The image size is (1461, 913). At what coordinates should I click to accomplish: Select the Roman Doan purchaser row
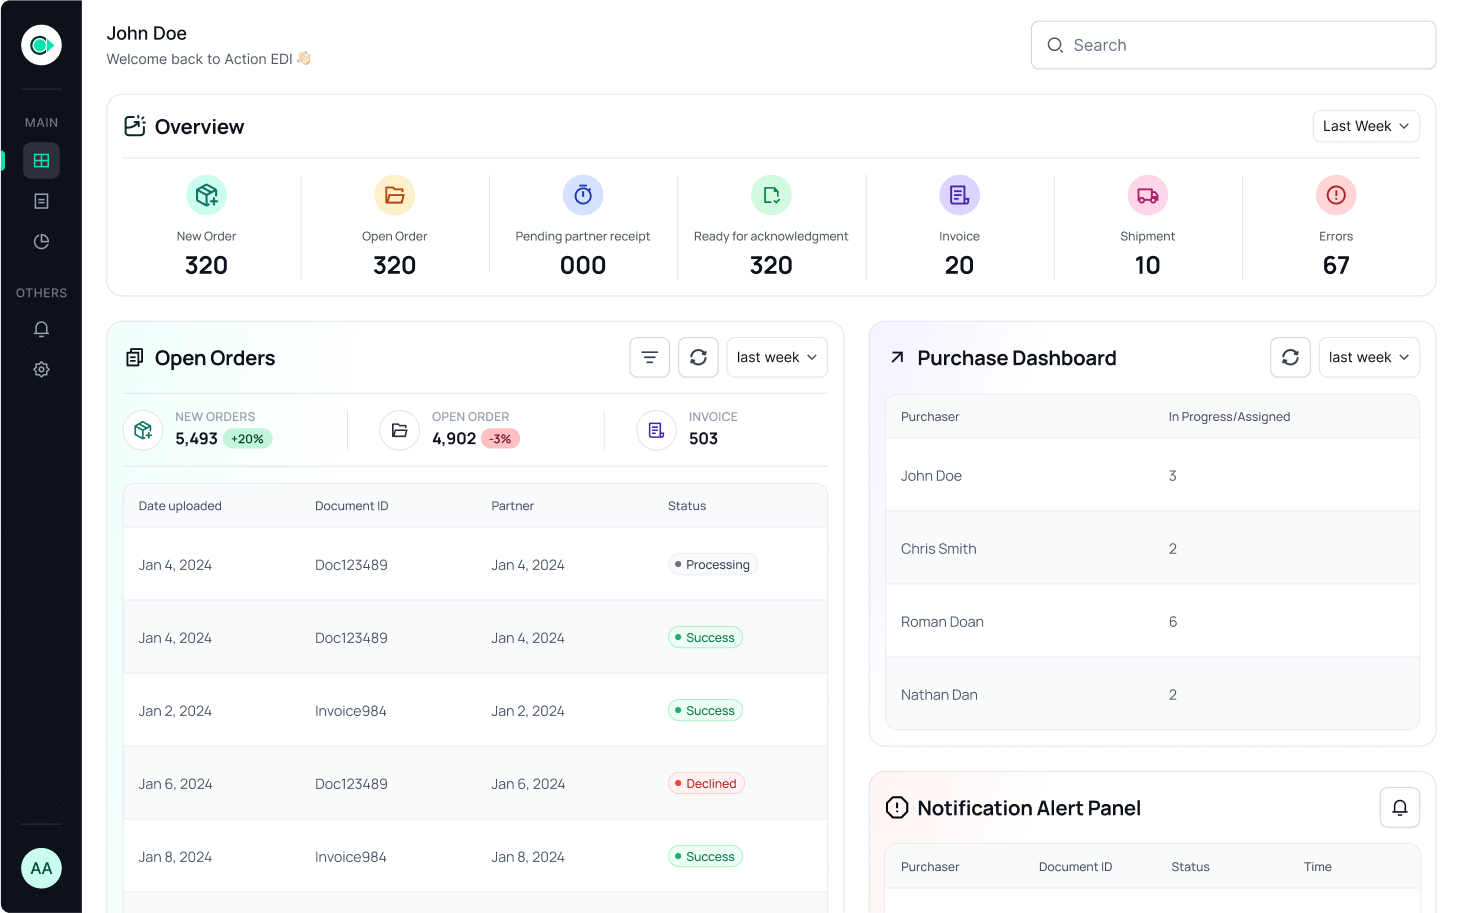tap(1152, 621)
